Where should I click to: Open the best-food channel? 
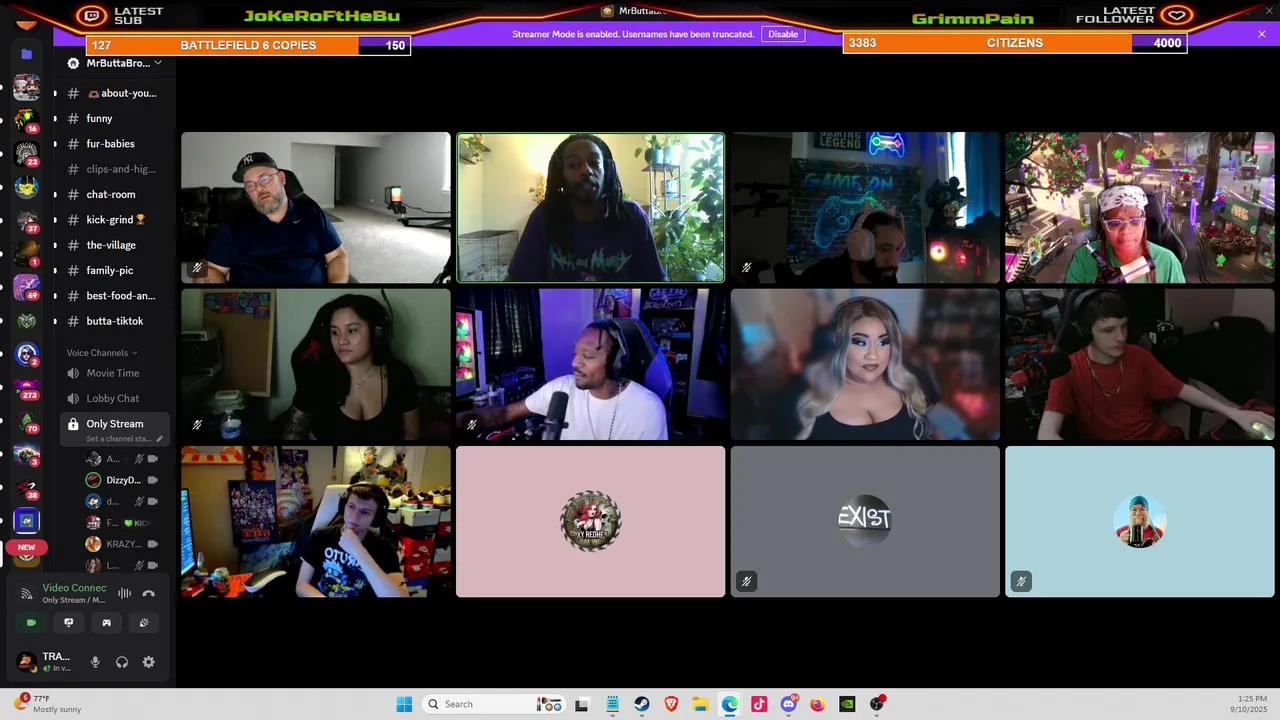(x=114, y=296)
